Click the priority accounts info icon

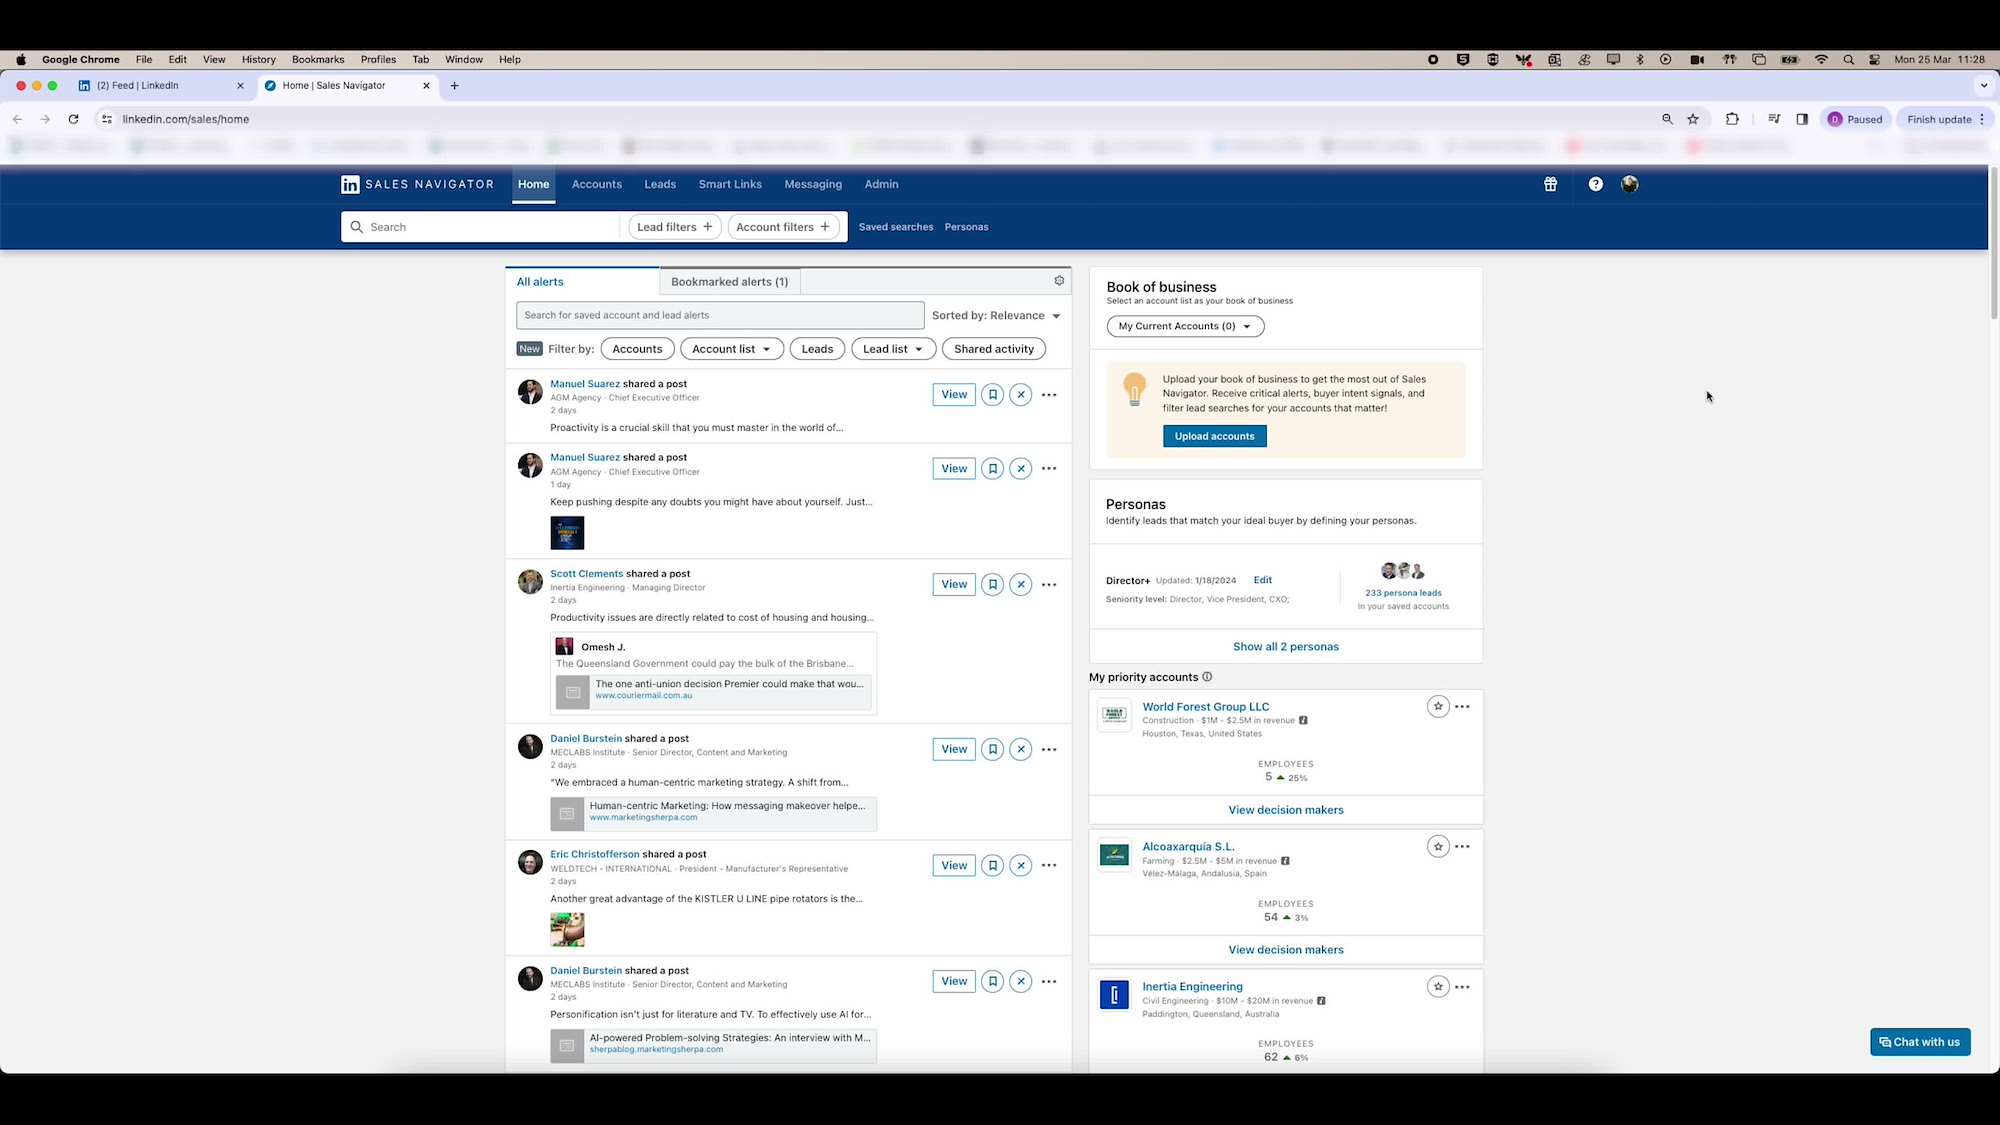1207,677
